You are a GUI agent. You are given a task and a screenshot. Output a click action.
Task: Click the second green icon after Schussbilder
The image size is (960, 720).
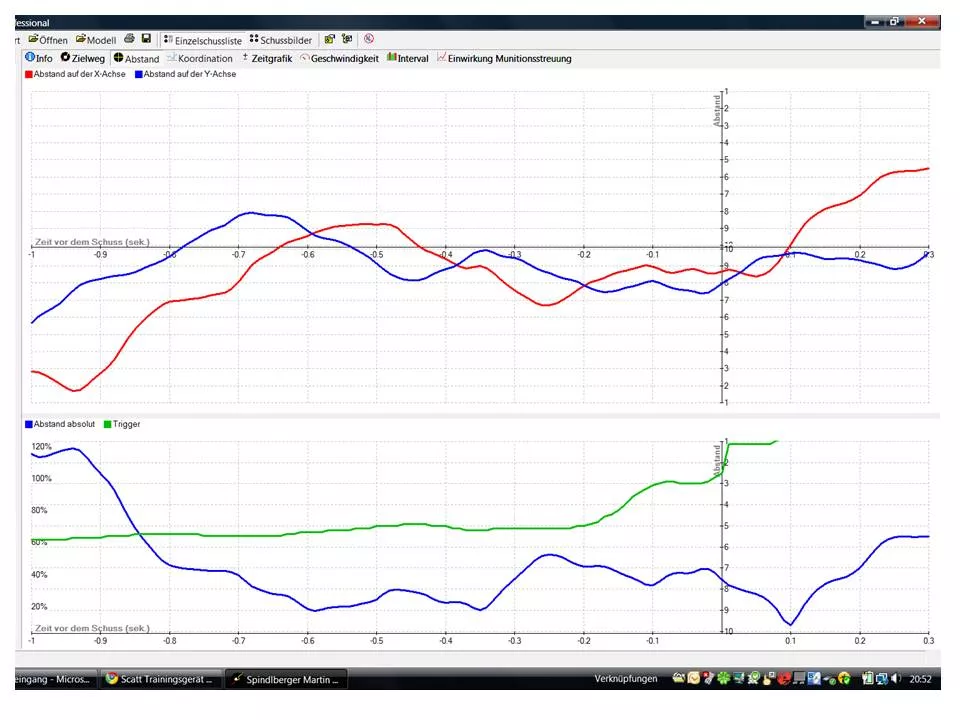(346, 39)
